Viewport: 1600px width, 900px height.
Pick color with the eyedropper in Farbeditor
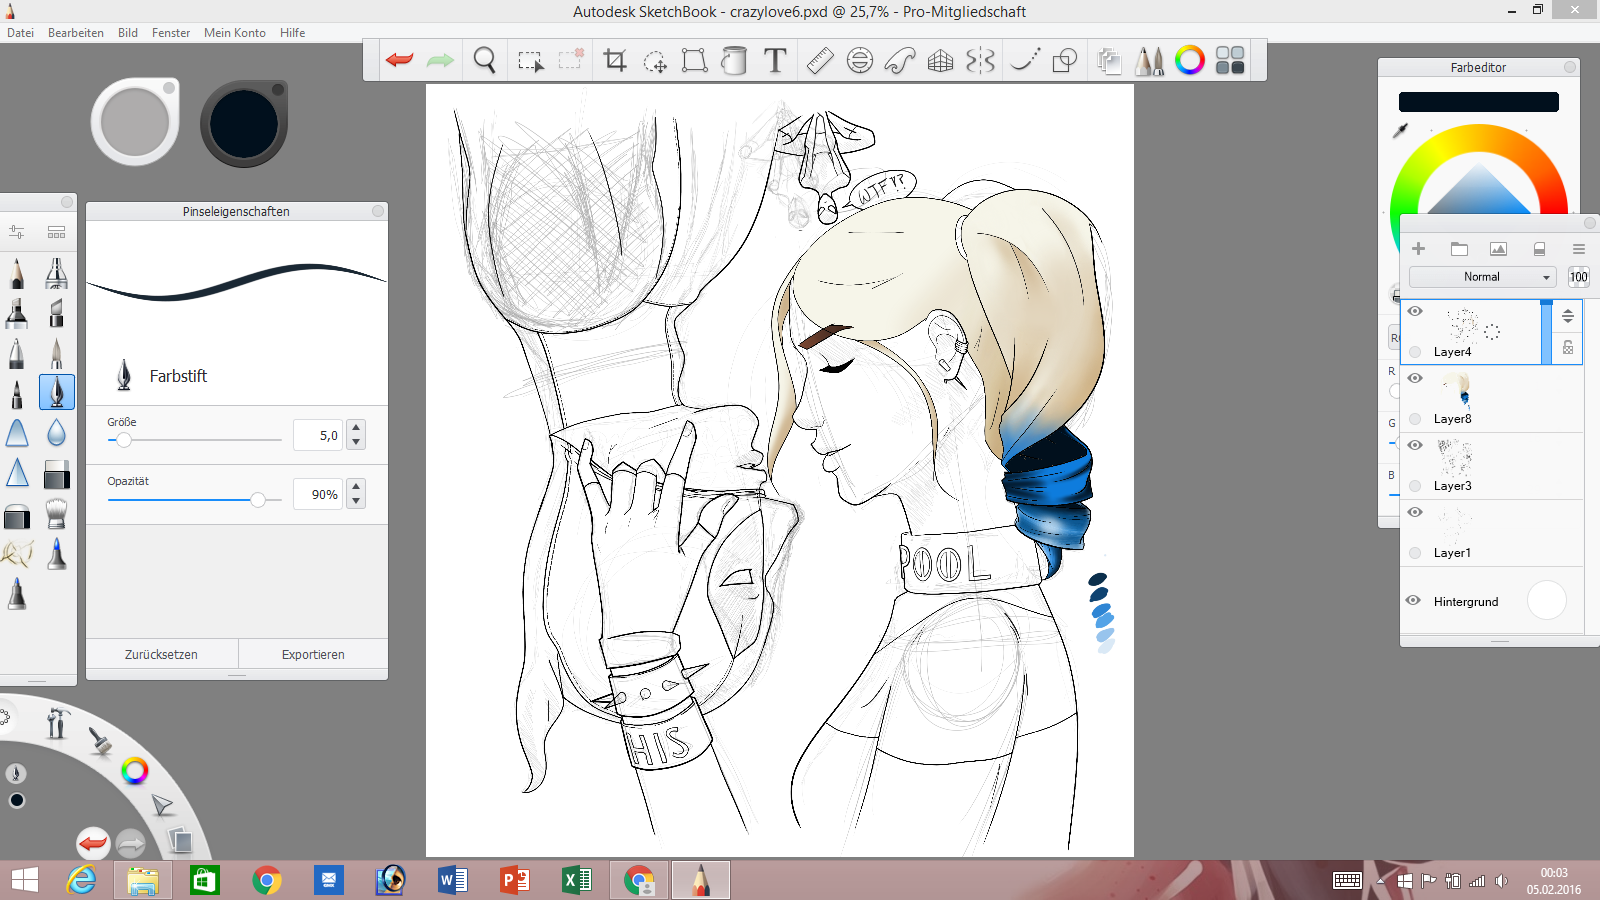coord(1401,130)
